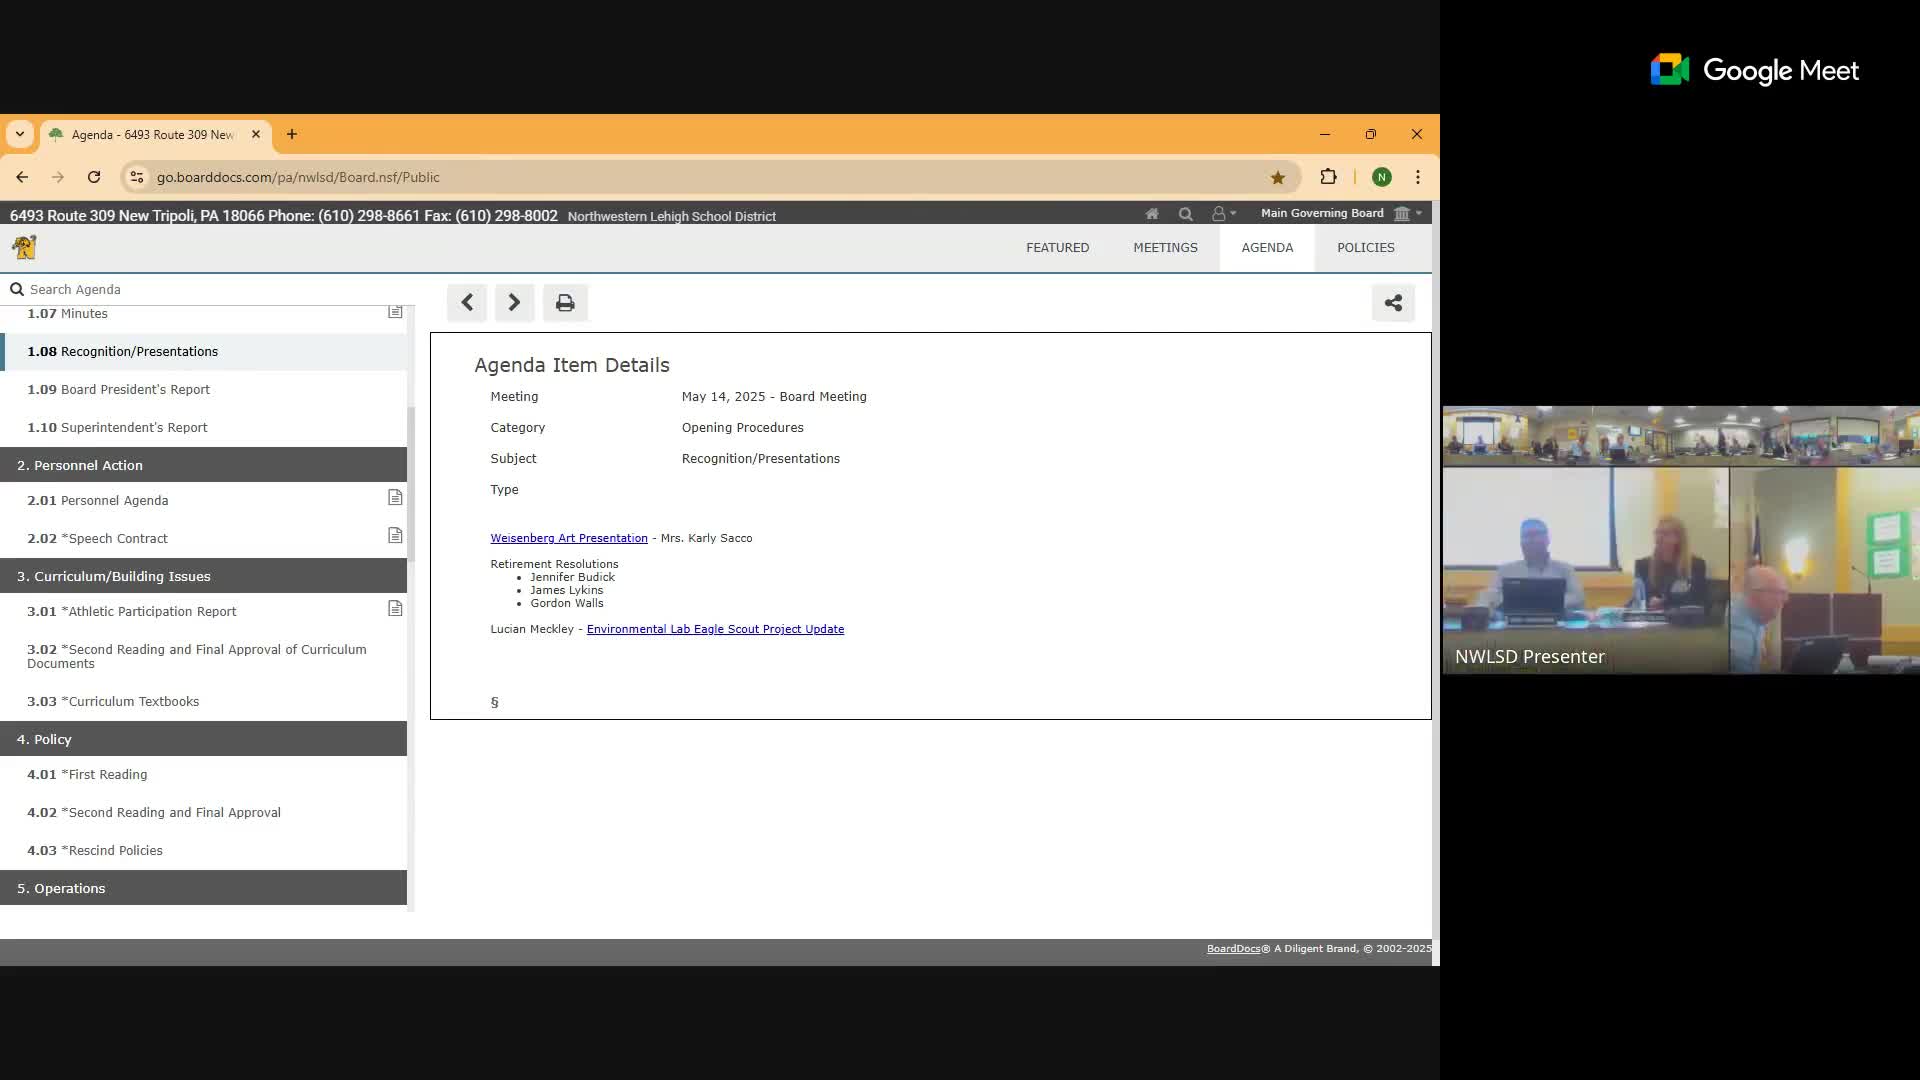Image resolution: width=1920 pixels, height=1080 pixels.
Task: Open the BoardDocs footer link
Action: [x=1233, y=948]
